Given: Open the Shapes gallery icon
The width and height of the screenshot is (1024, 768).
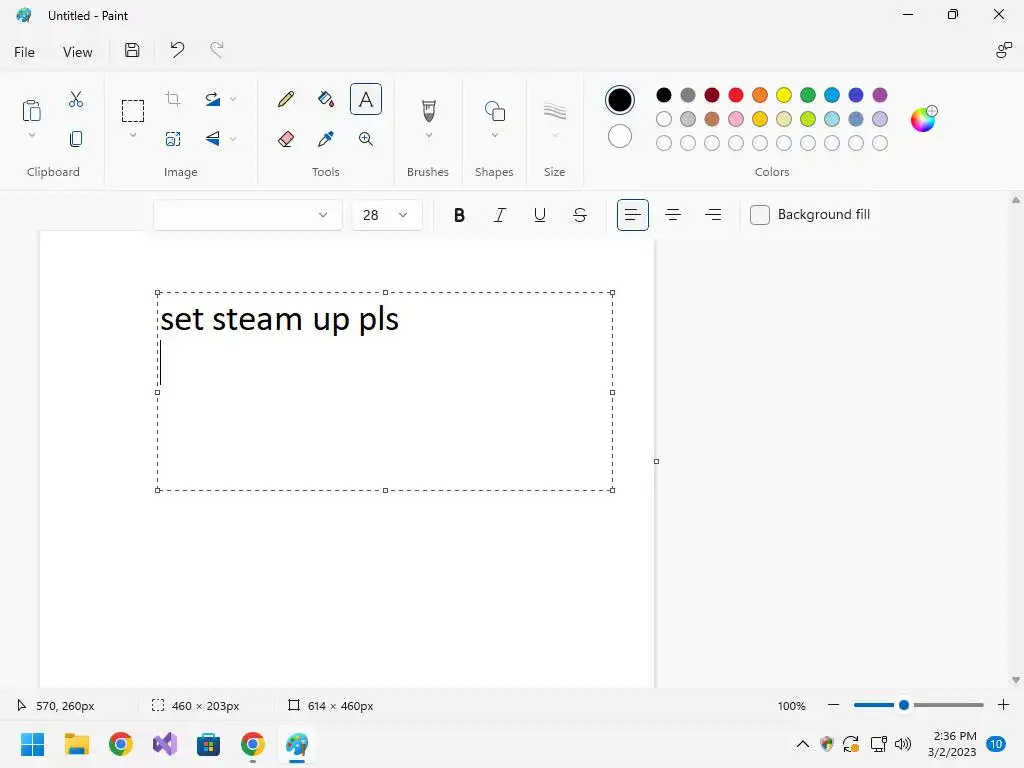Looking at the screenshot, I should pos(494,110).
